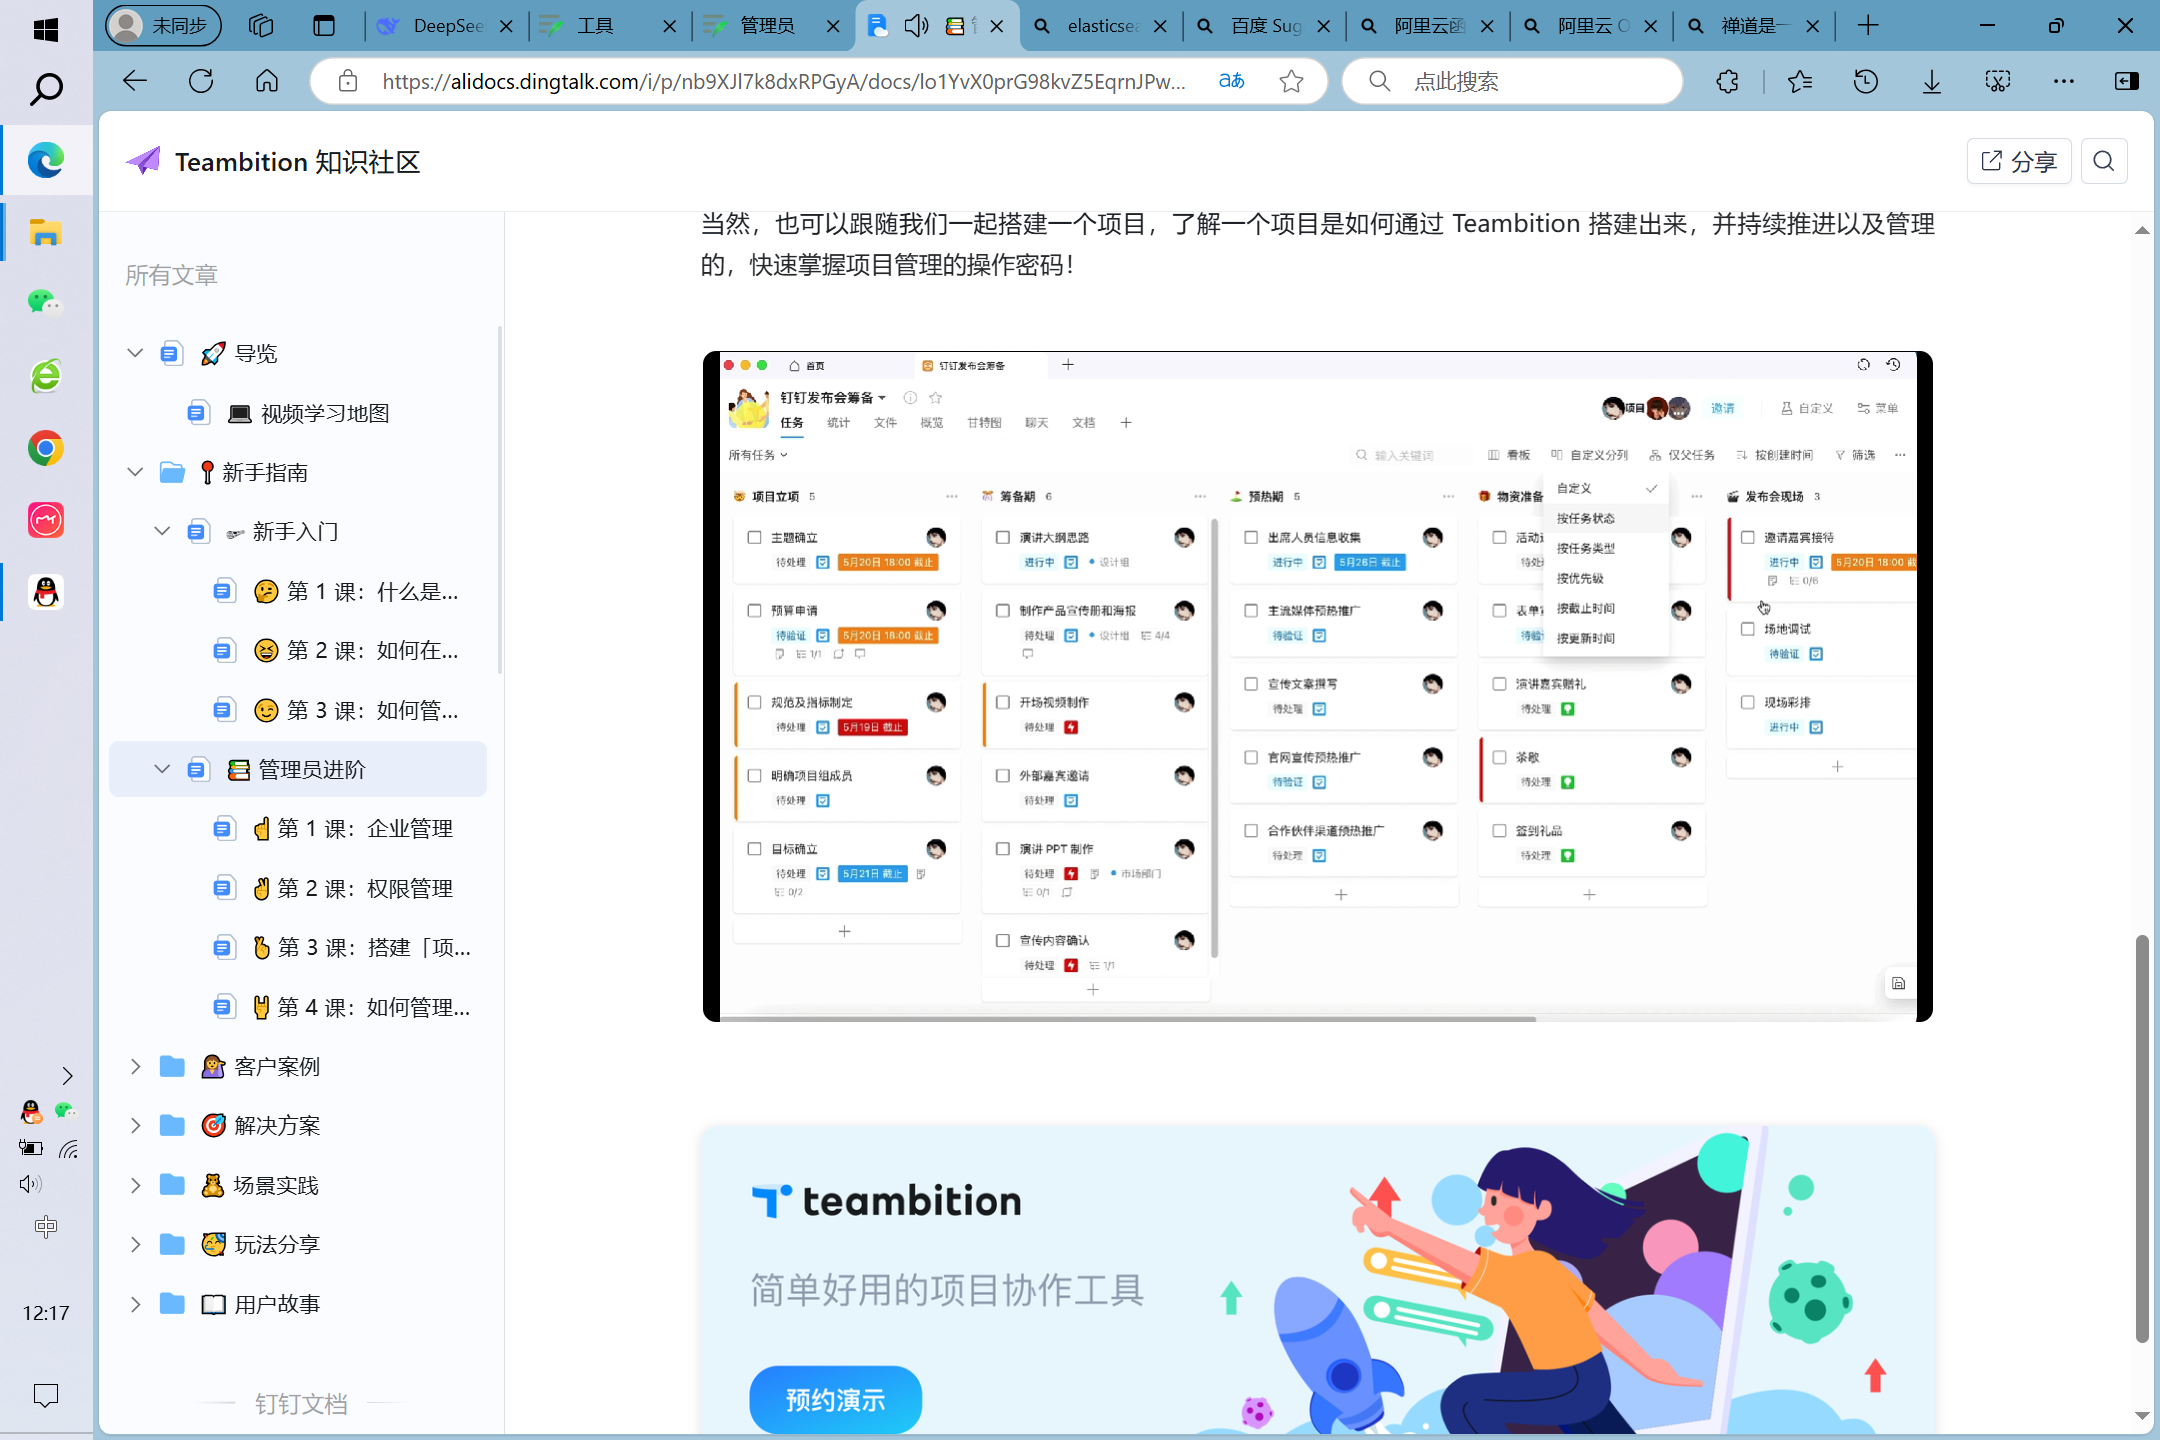Expand the 用户故事 folder
Screen dimensions: 2160x1440
[x=135, y=1304]
